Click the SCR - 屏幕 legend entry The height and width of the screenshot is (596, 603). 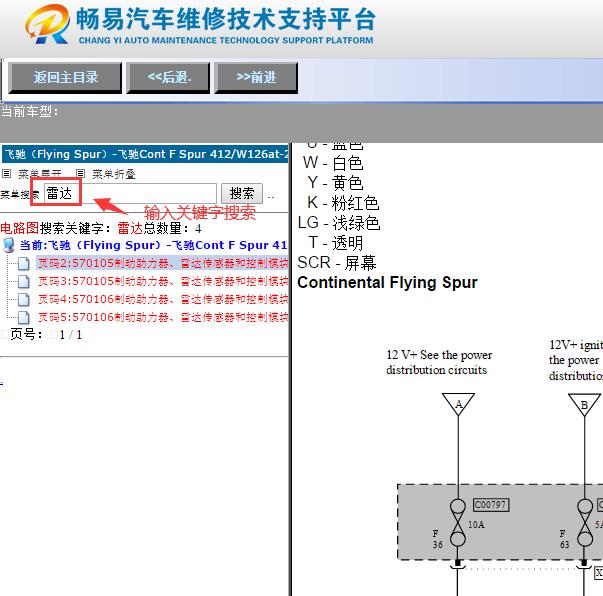(337, 263)
